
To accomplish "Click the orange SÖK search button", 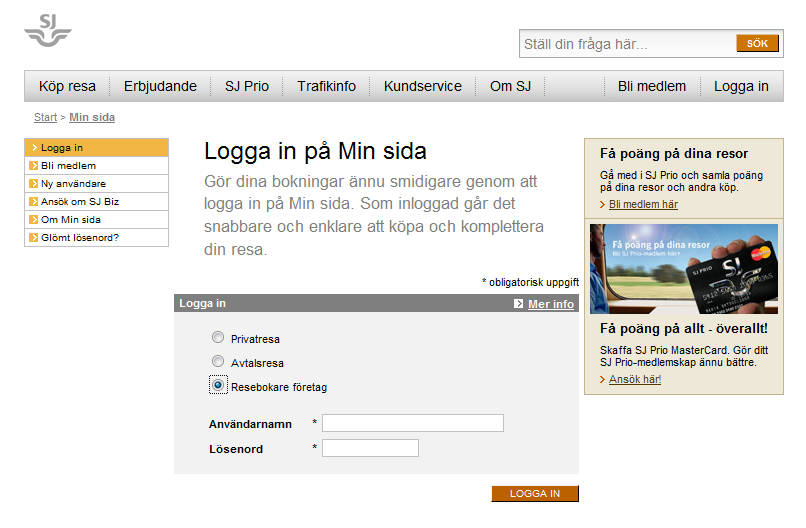I will tap(757, 43).
